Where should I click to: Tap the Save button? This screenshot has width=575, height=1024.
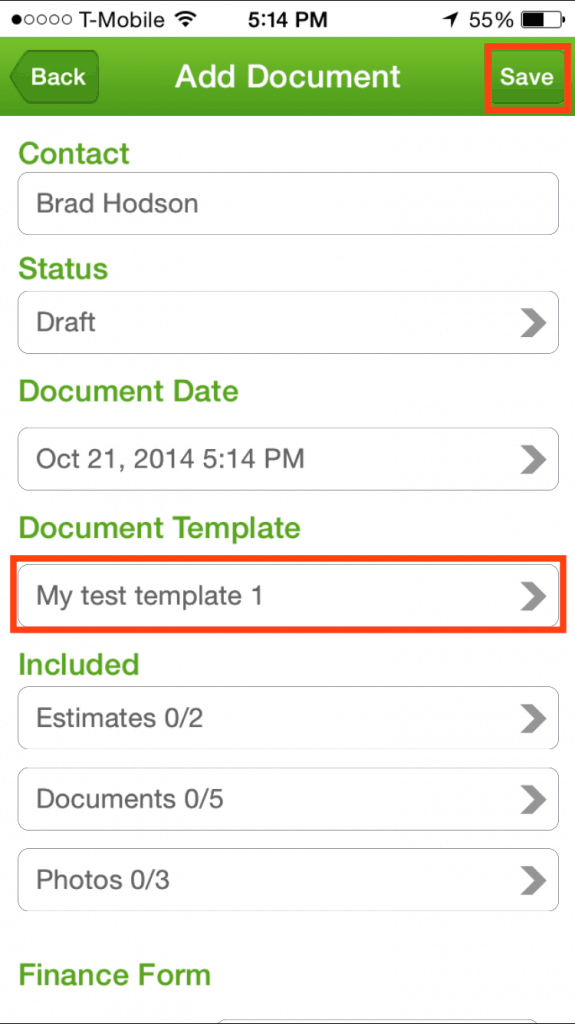(527, 77)
